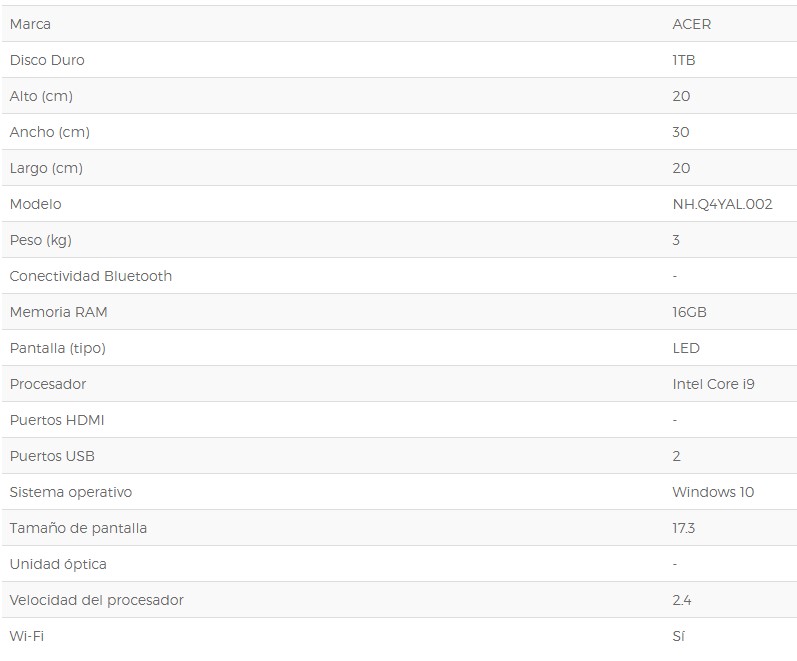
Task: Click the Disco Duro row label
Action: point(47,60)
